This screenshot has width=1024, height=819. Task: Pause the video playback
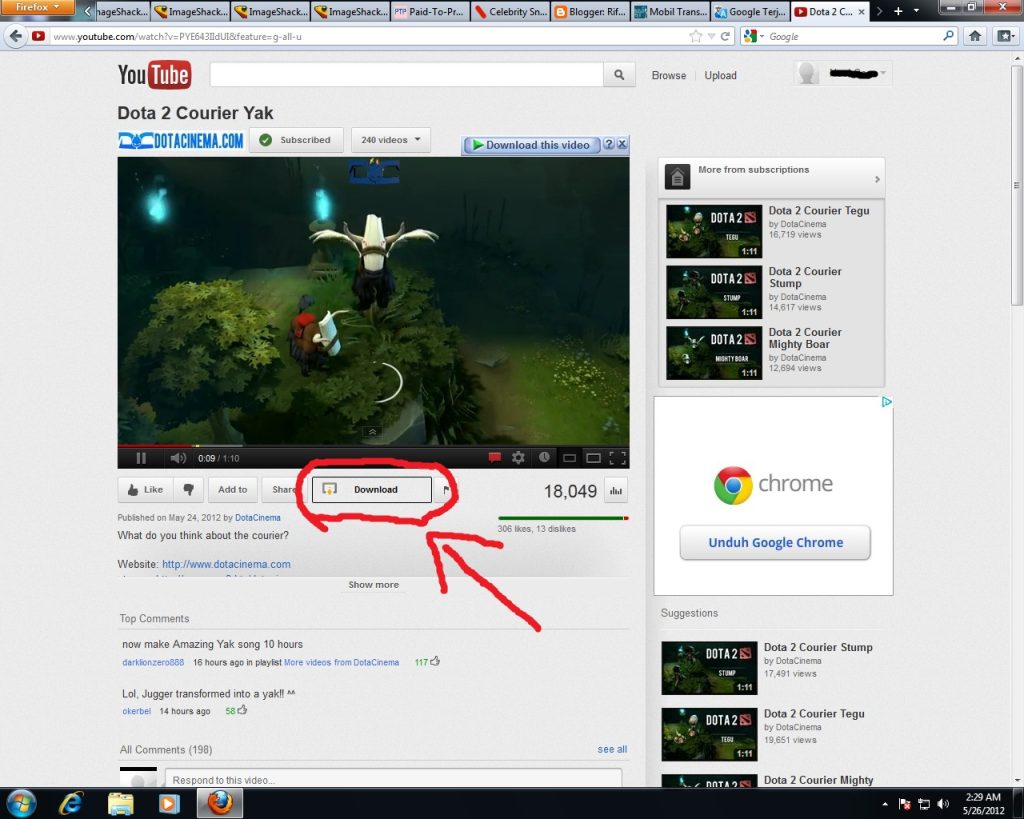pyautogui.click(x=140, y=458)
